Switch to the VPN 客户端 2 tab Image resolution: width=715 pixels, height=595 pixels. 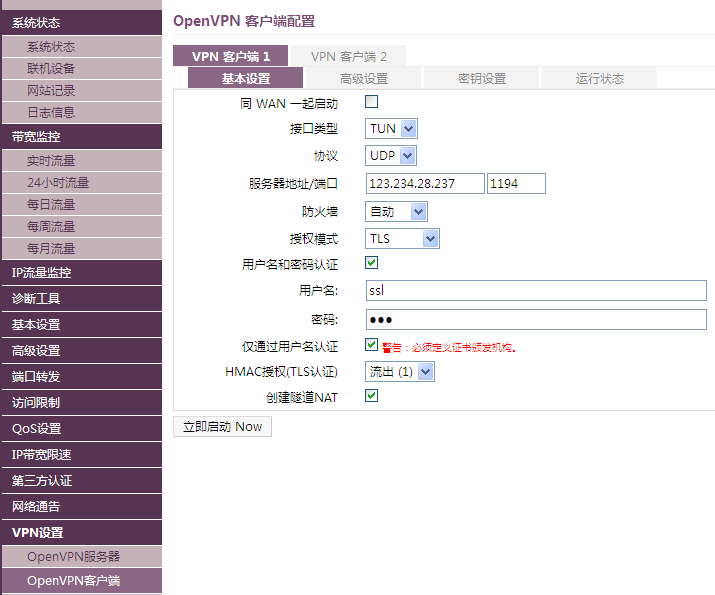[348, 56]
